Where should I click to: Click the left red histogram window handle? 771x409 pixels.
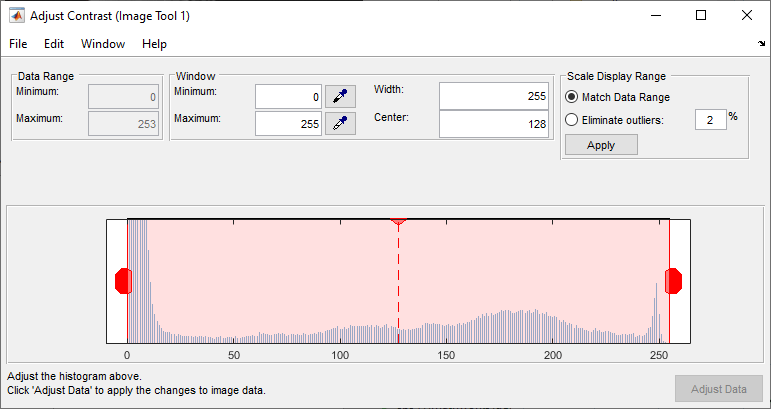[x=123, y=281]
